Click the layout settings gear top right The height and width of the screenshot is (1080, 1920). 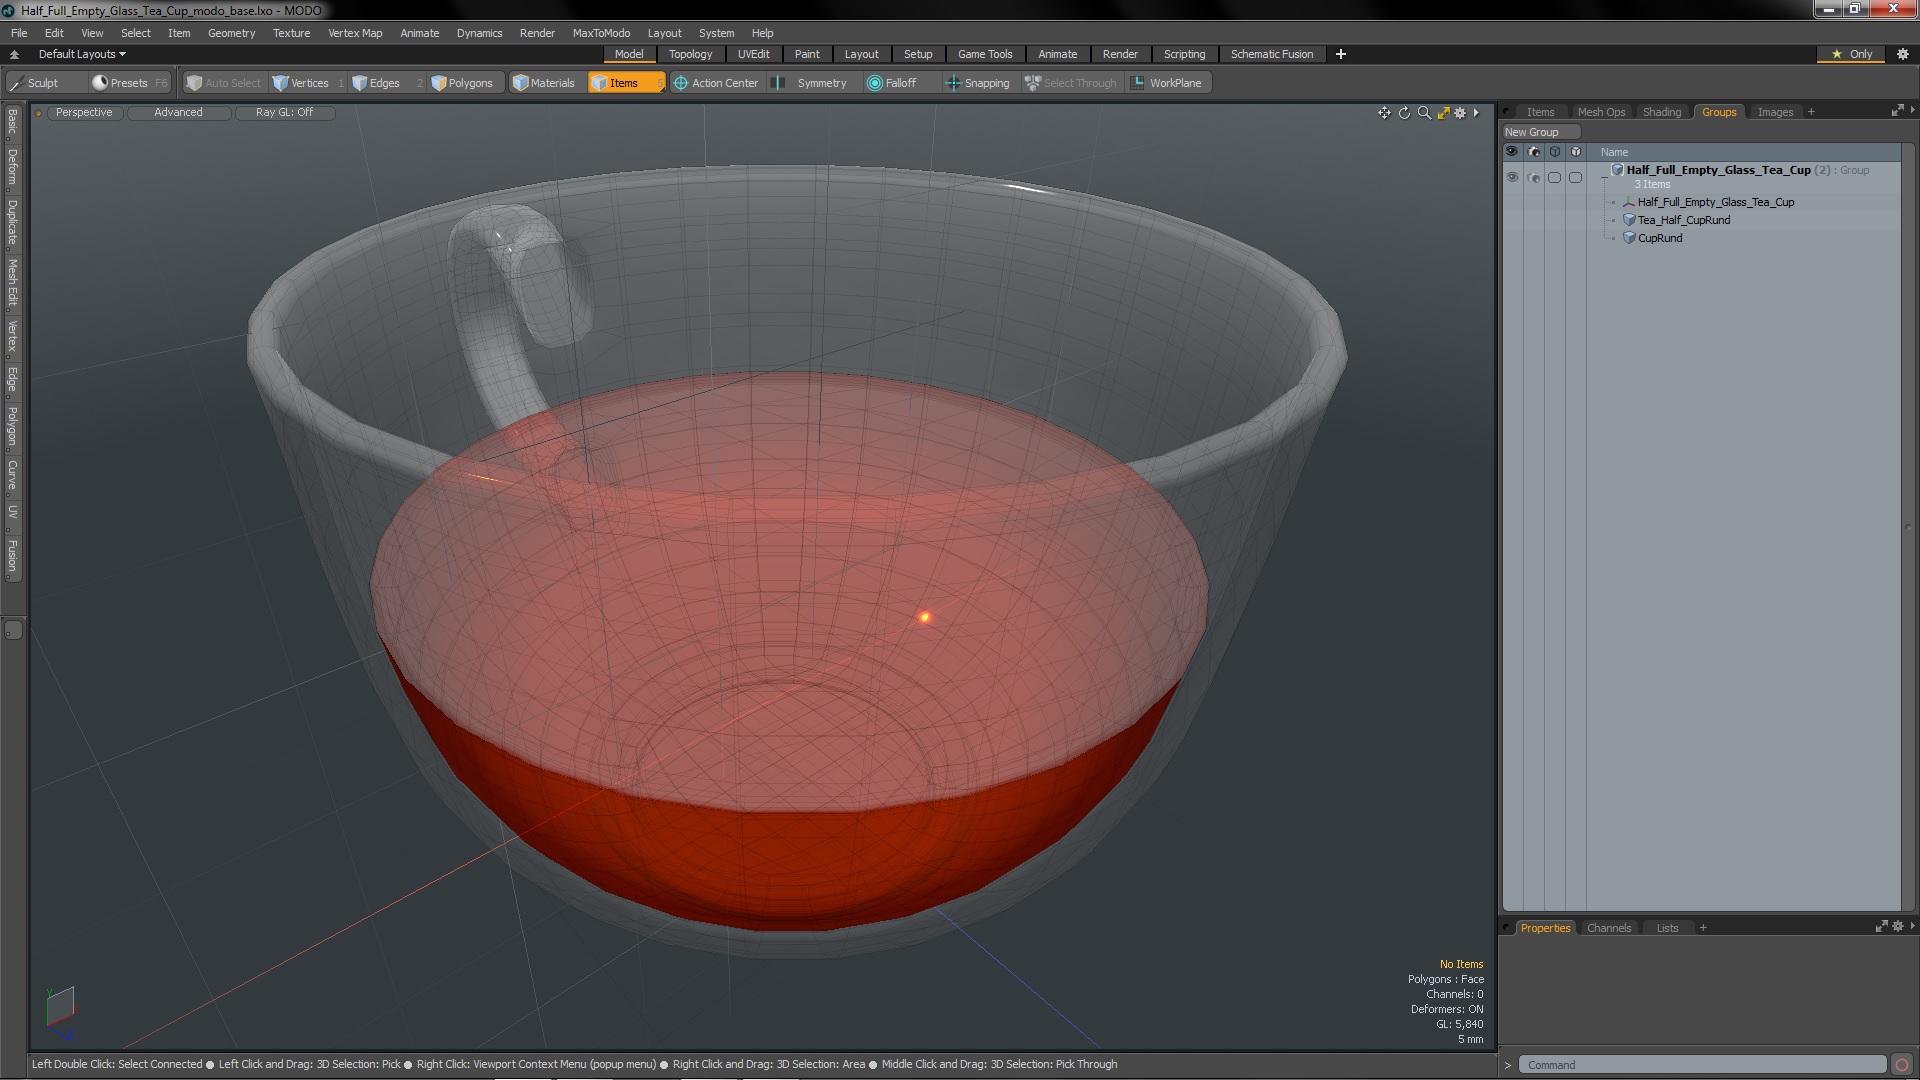[1903, 54]
